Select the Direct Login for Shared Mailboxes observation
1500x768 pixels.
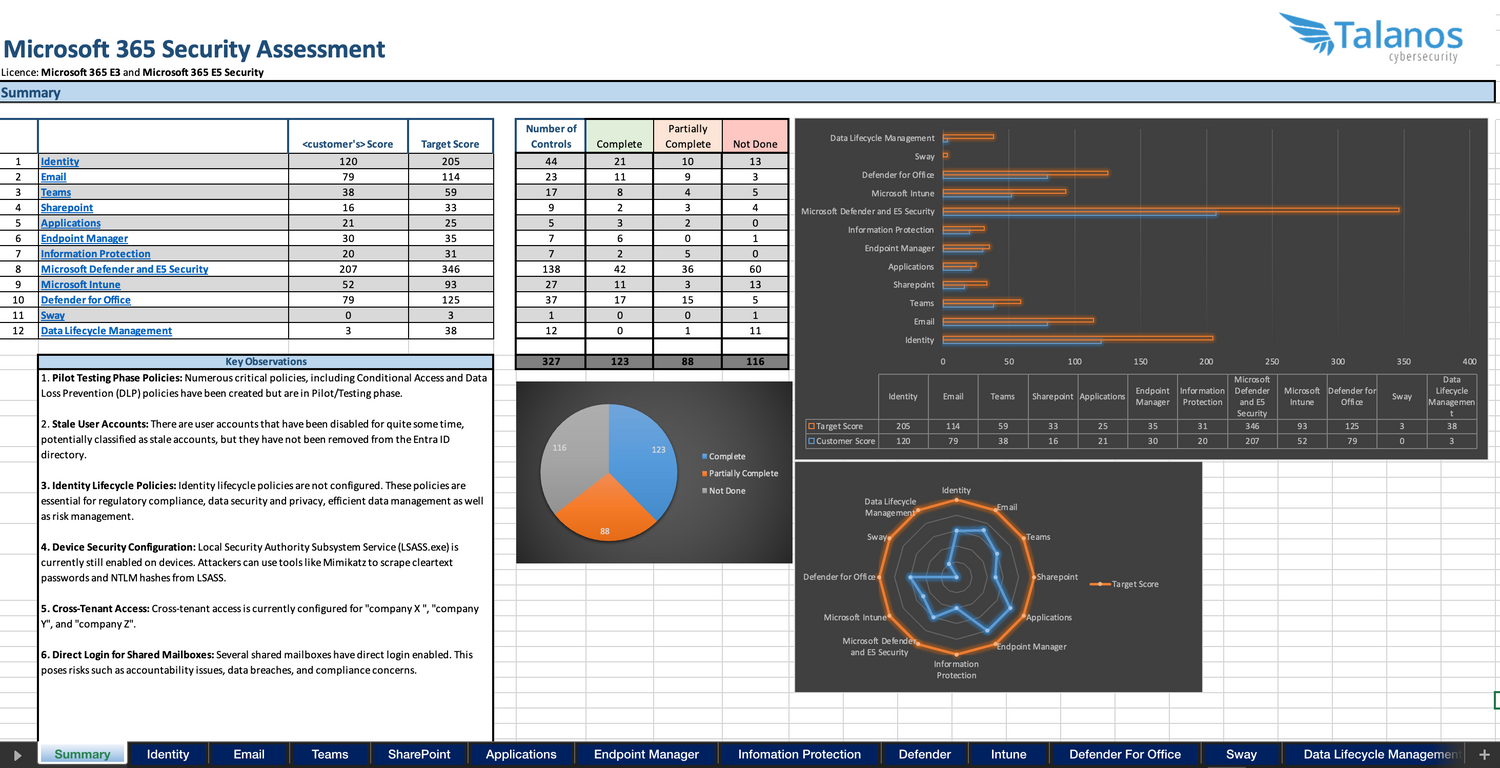pos(257,662)
